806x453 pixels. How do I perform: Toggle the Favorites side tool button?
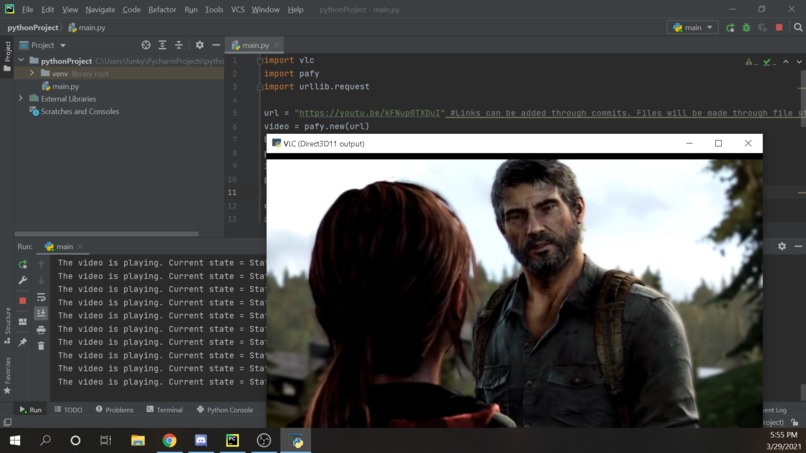coord(7,376)
